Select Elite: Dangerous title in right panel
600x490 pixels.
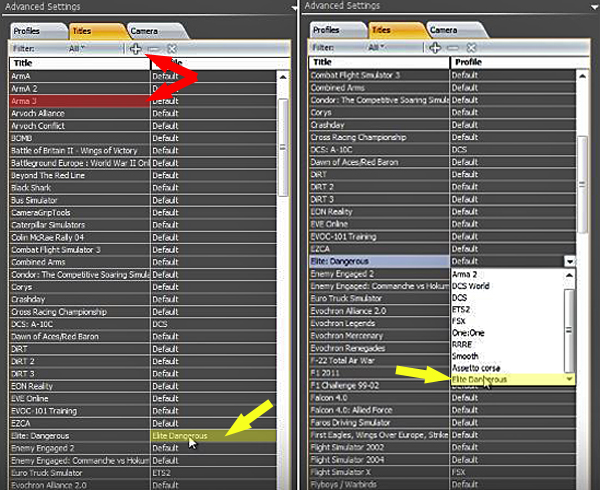[x=379, y=261]
